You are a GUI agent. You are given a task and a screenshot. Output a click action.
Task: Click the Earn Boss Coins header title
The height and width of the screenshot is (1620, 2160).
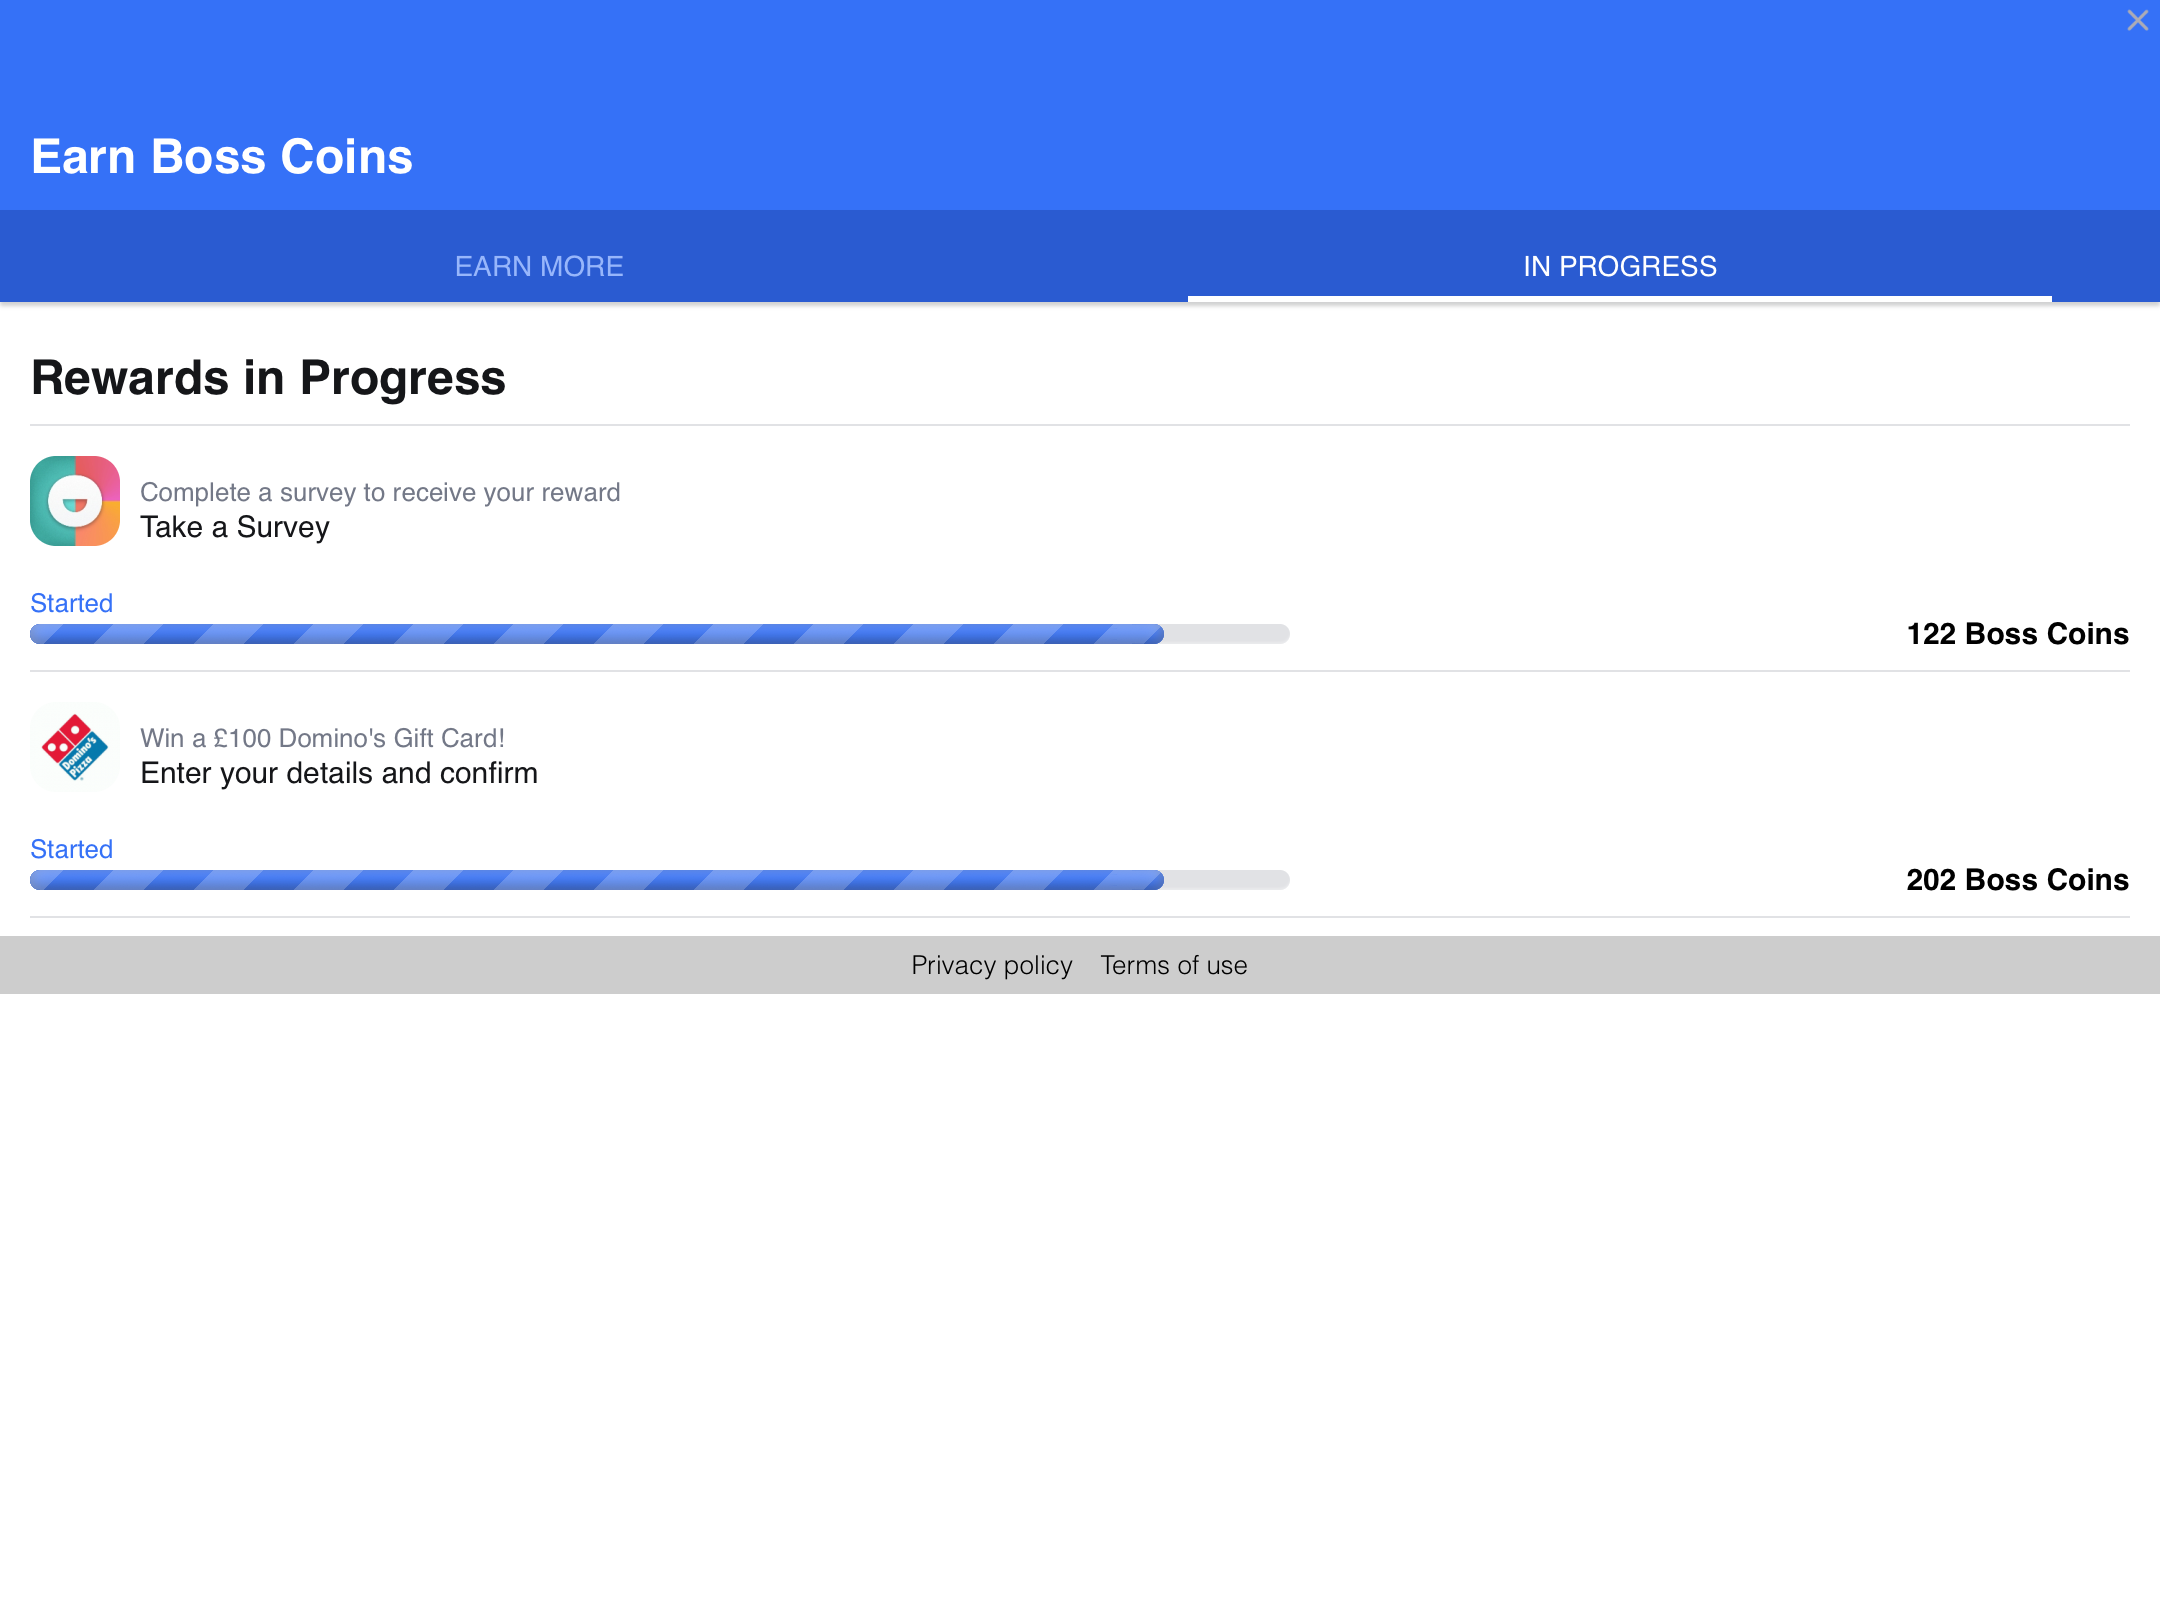click(x=222, y=157)
